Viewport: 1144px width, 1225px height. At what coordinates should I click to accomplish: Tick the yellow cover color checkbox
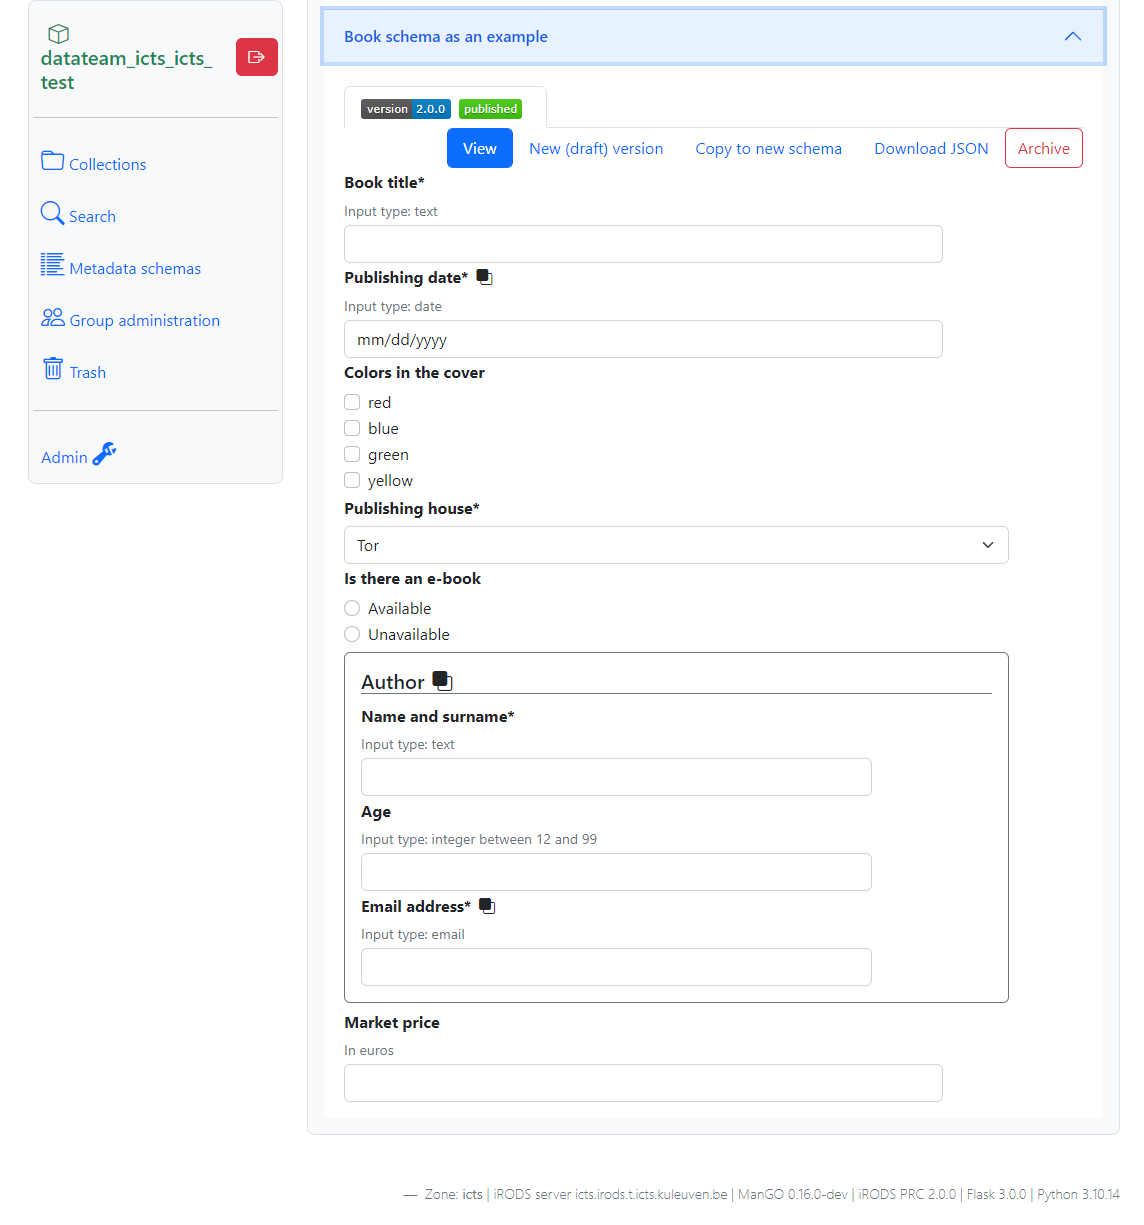coord(352,480)
